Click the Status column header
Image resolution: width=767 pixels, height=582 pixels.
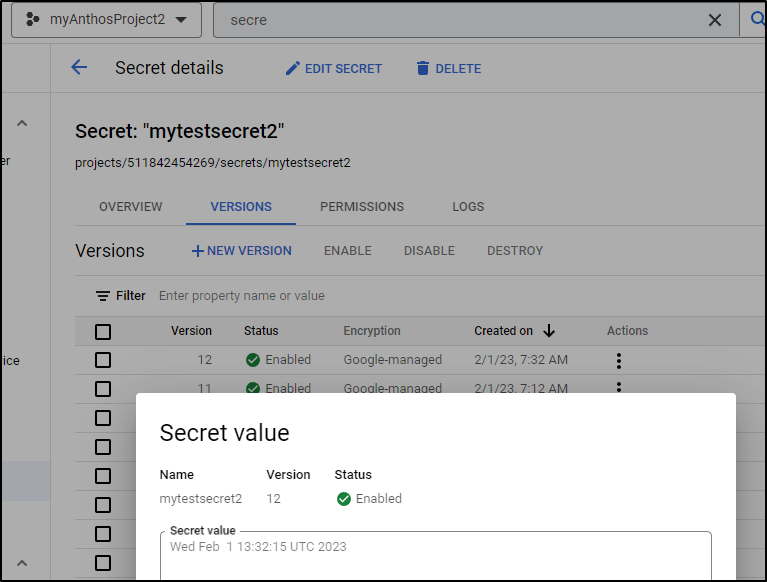tap(261, 331)
